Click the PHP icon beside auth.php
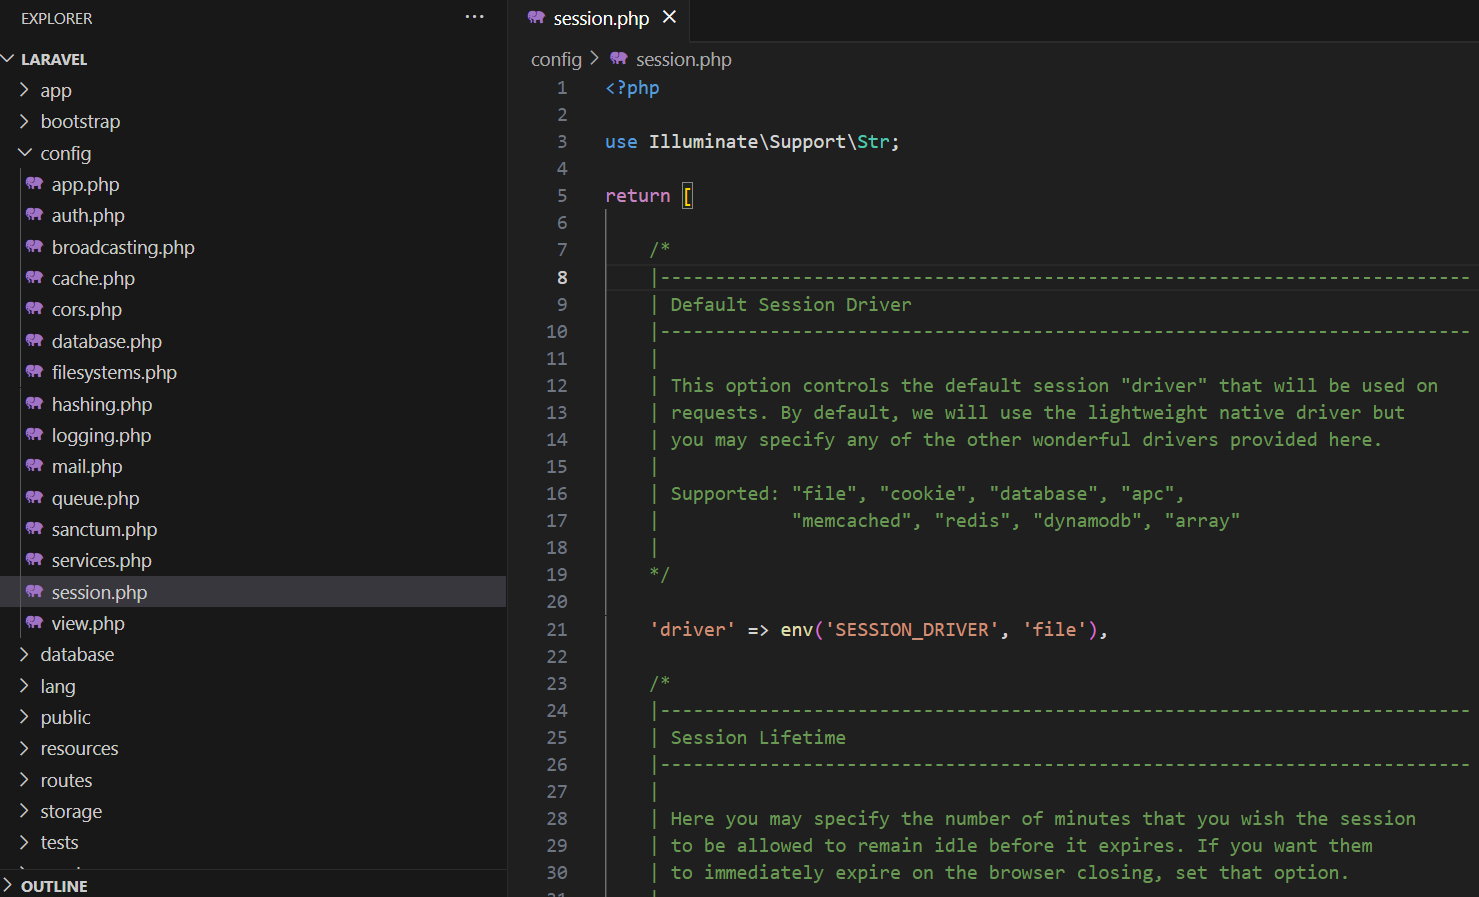Image resolution: width=1479 pixels, height=897 pixels. click(x=34, y=215)
